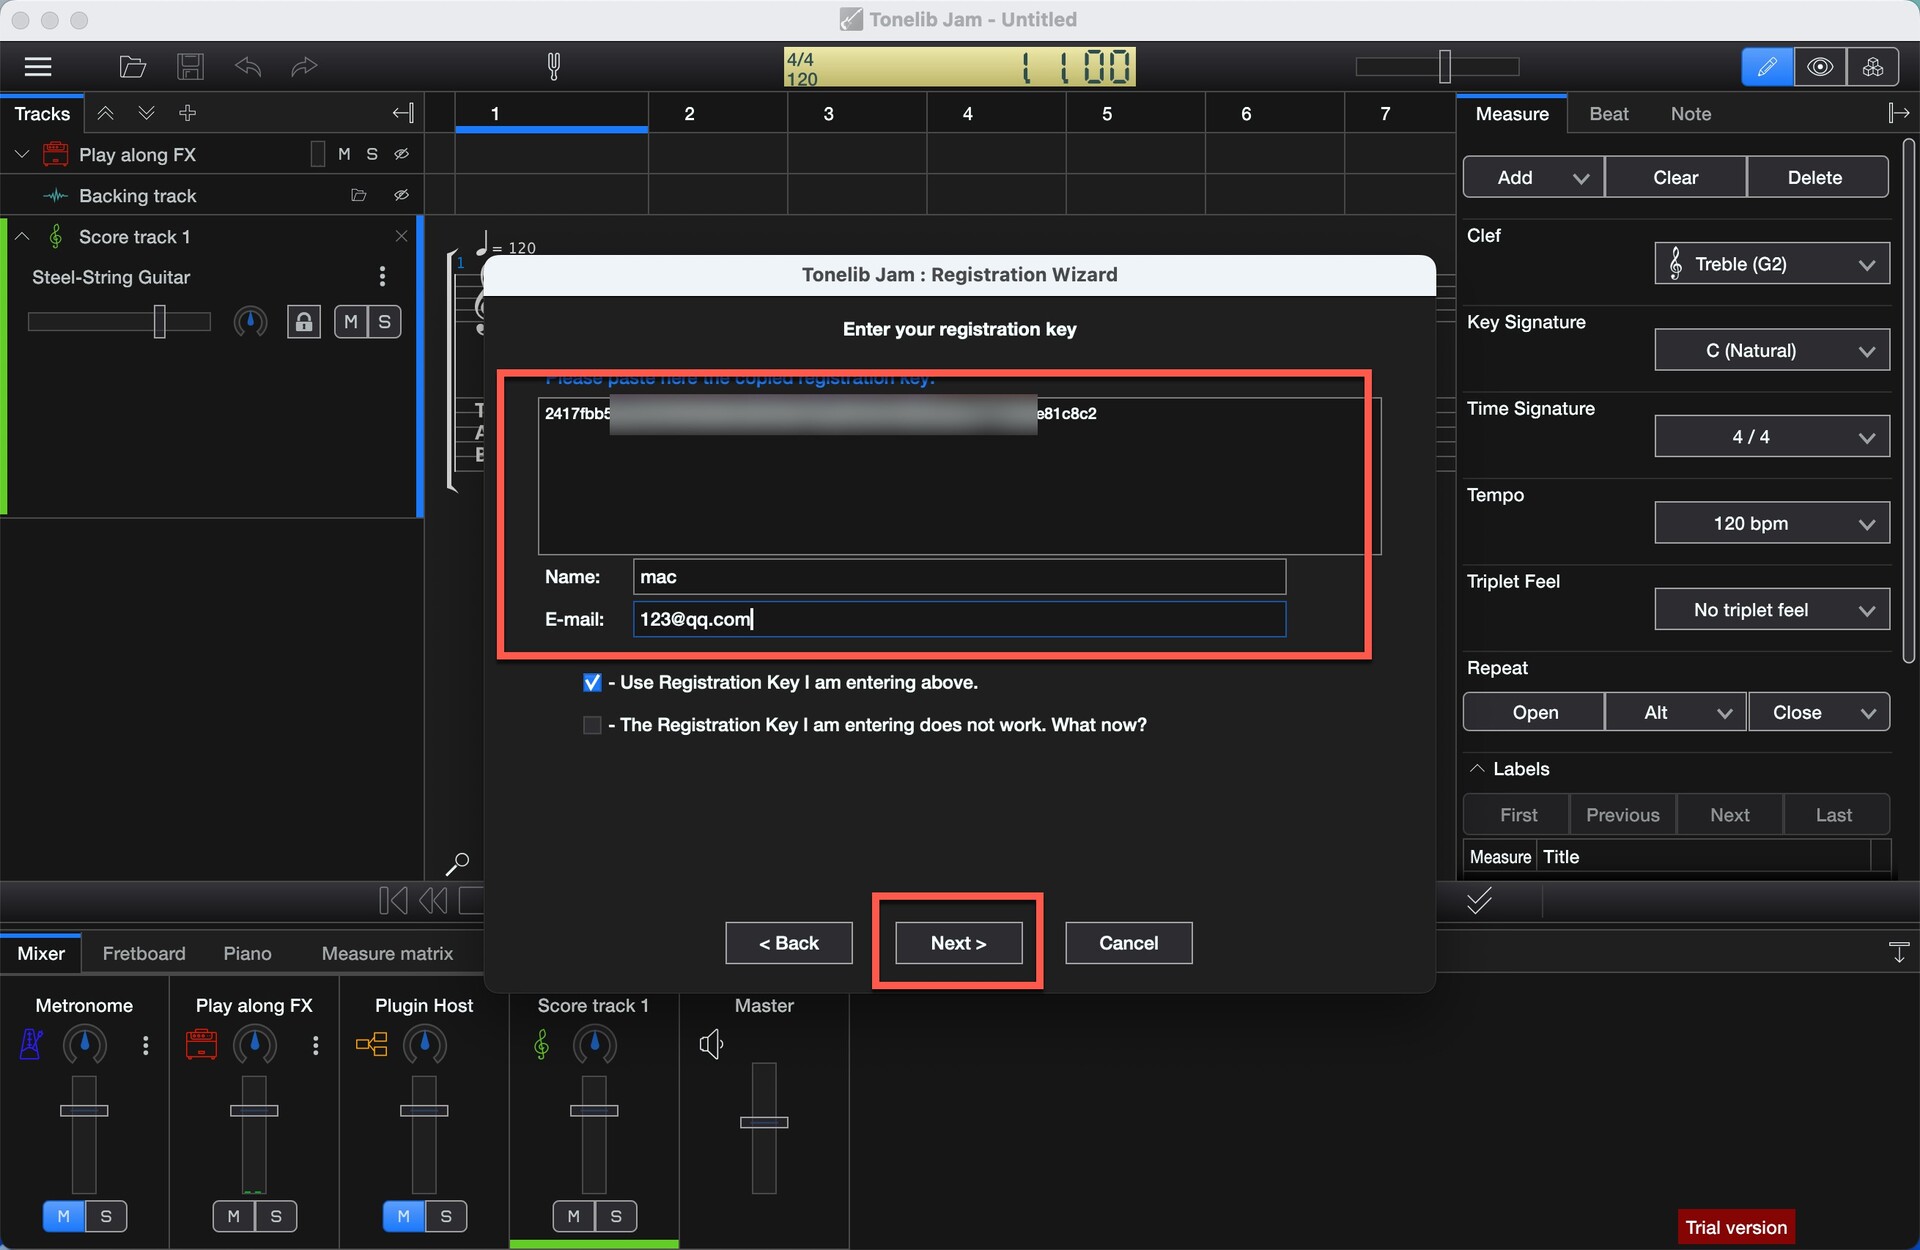
Task: Click Play along FX amp icon in mixer
Action: pos(201,1045)
